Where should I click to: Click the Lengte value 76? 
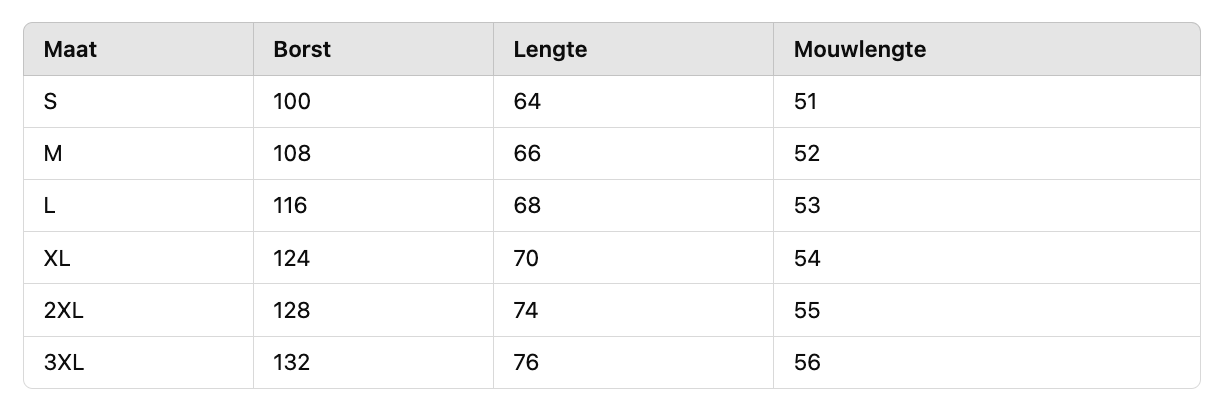[526, 362]
